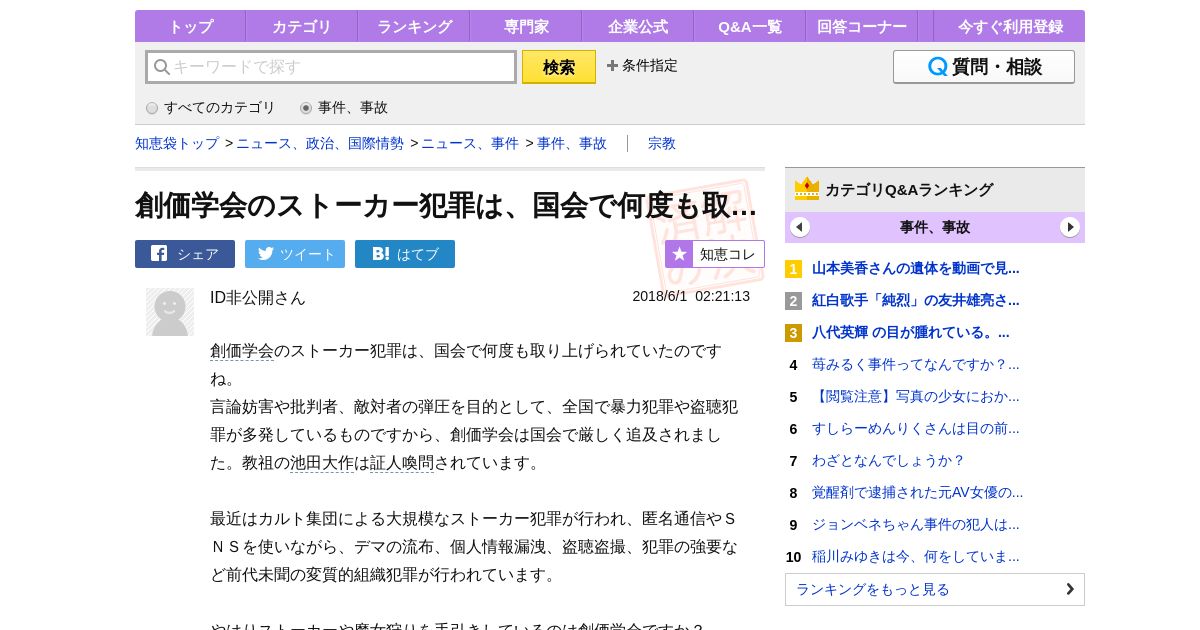This screenshot has width=1200, height=630.
Task: Open the 企業公式 tab
Action: click(638, 27)
